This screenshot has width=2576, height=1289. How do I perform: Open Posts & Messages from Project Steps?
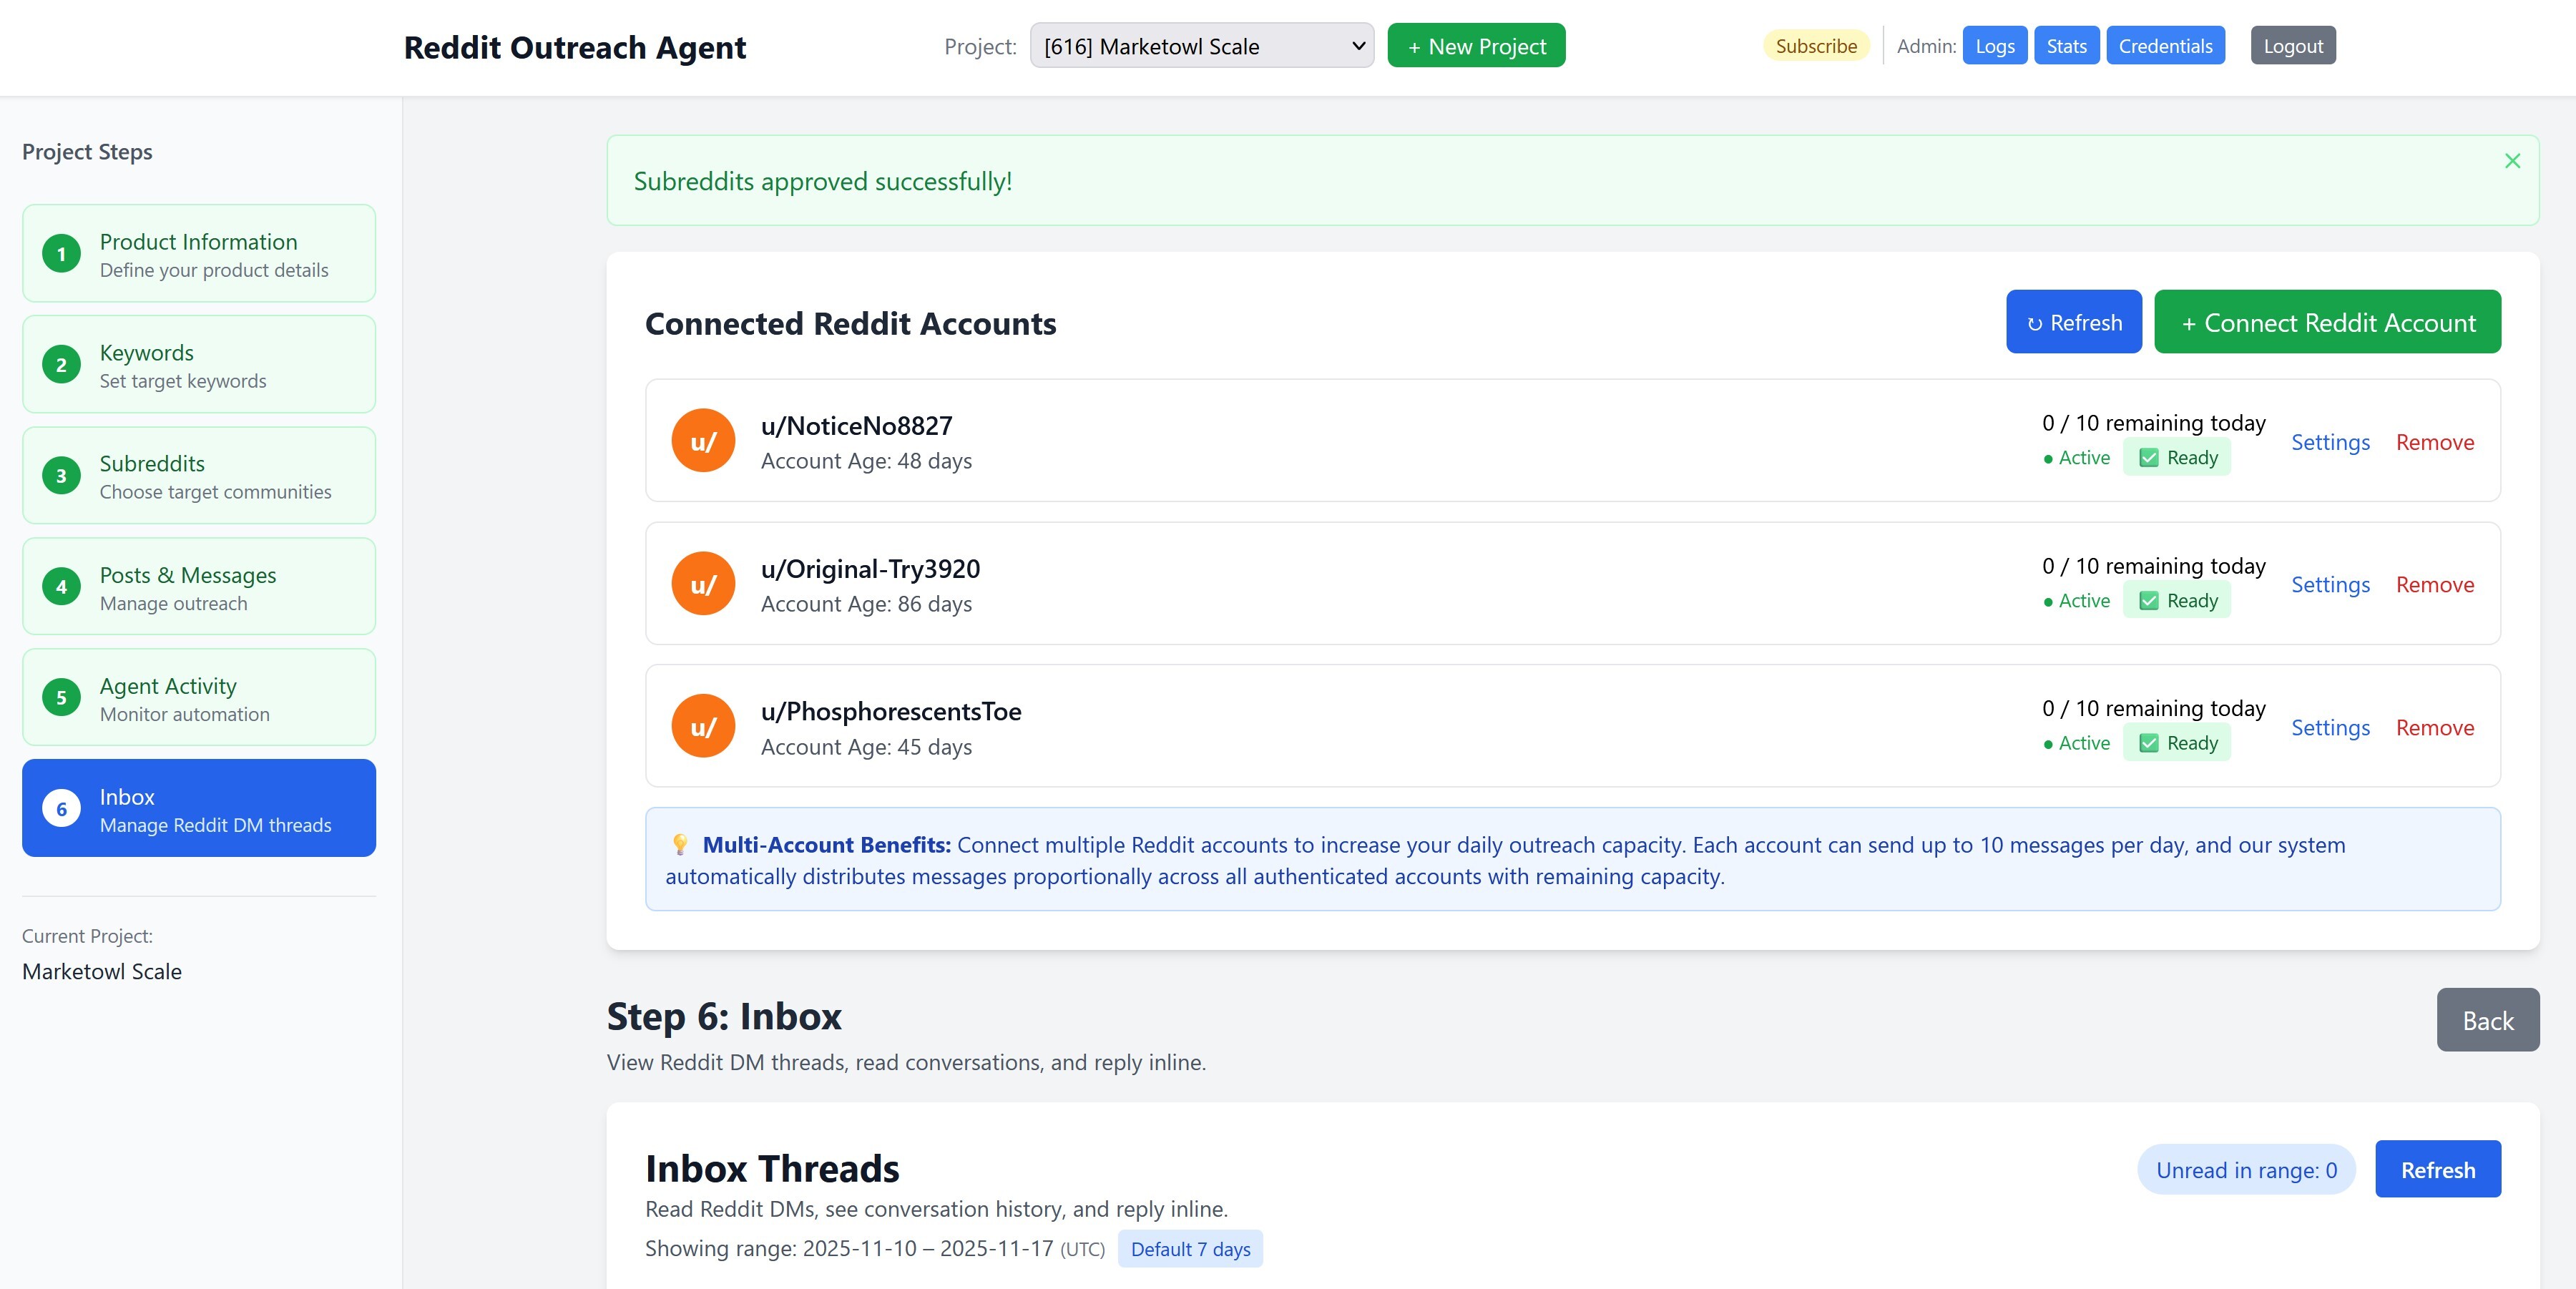click(198, 586)
